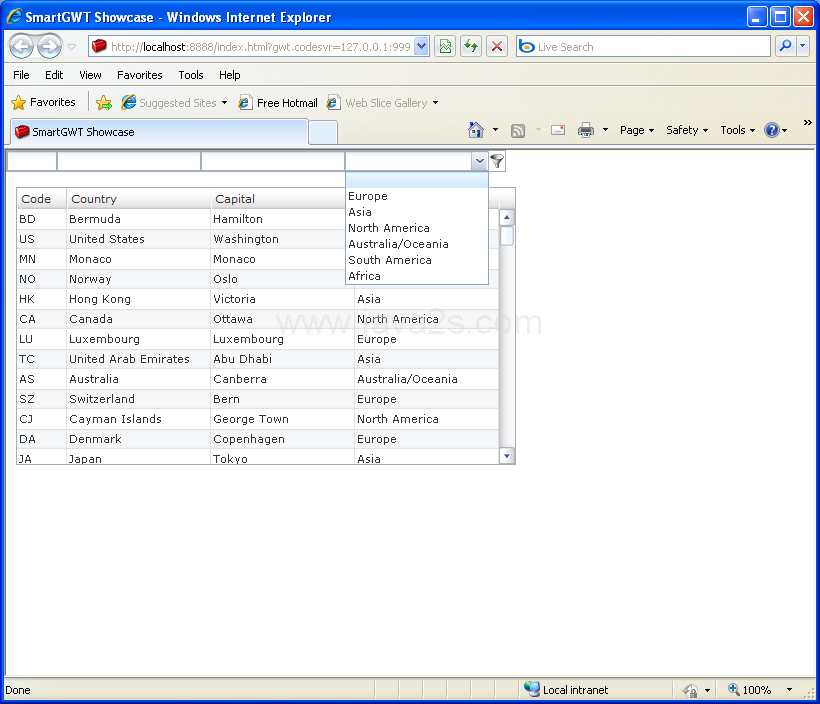The width and height of the screenshot is (820, 704).
Task: Click the red Stop loading icon
Action: click(497, 47)
